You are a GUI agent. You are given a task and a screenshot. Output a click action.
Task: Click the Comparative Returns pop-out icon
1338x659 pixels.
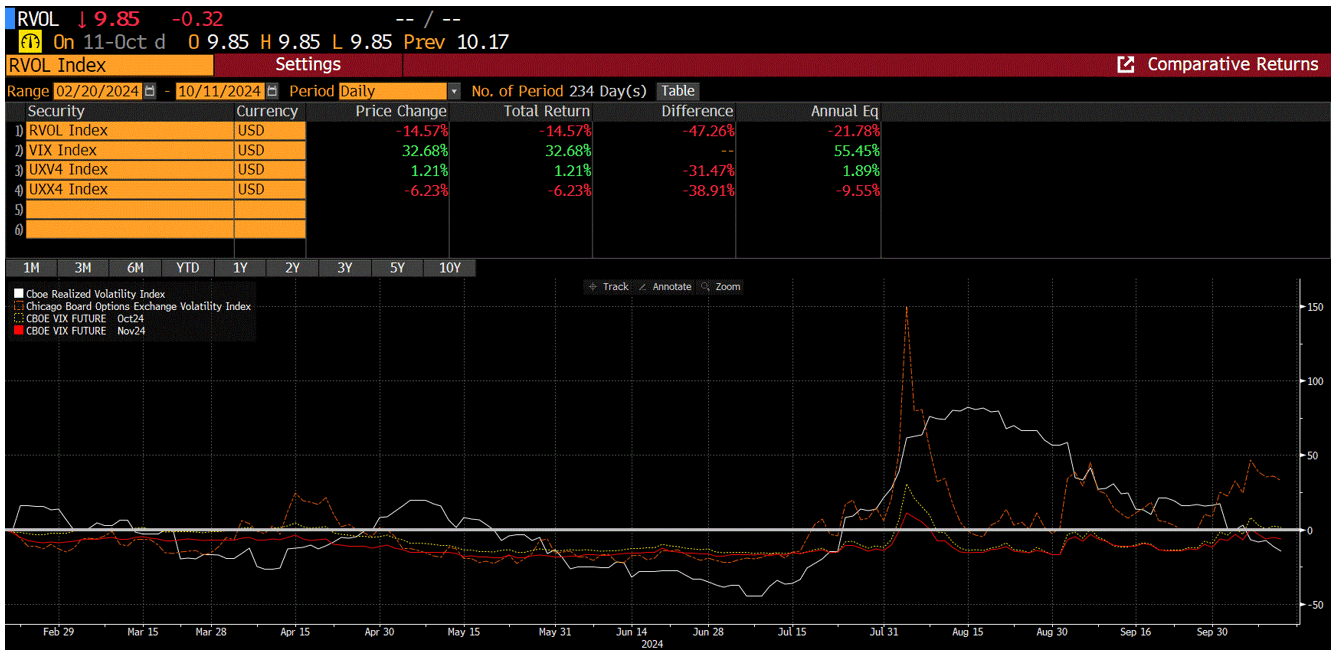(x=1125, y=65)
